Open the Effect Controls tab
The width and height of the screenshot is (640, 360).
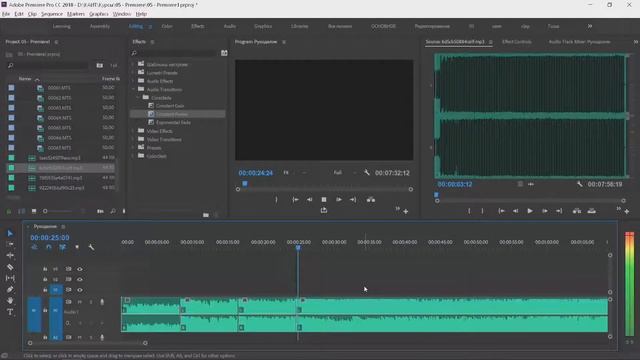pos(517,42)
